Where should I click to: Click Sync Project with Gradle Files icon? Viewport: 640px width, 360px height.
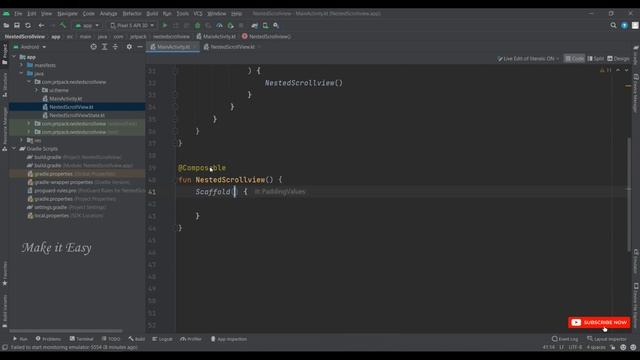[x=255, y=25]
